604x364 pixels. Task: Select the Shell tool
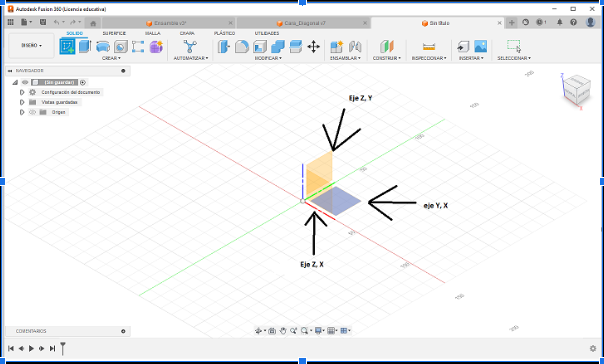pos(260,47)
